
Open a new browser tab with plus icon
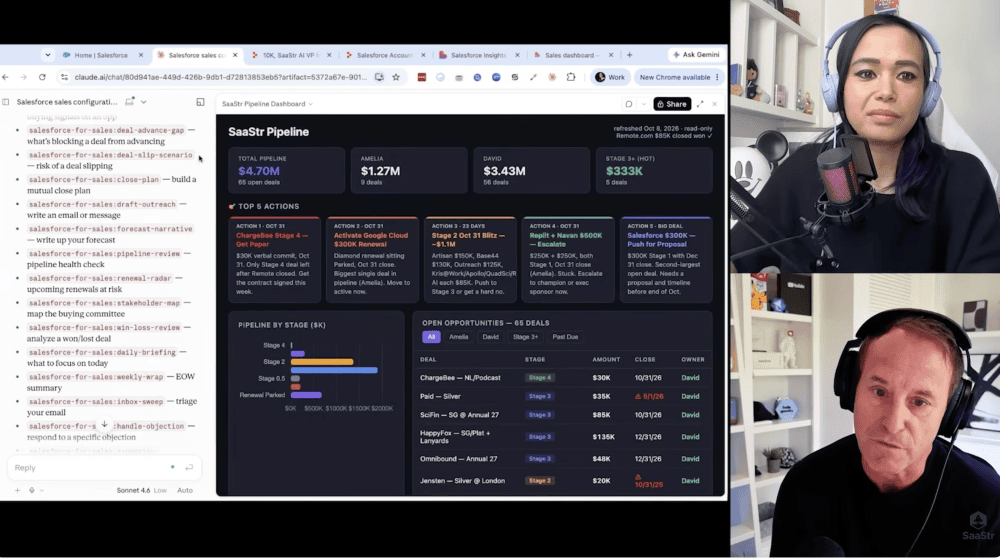tap(629, 55)
